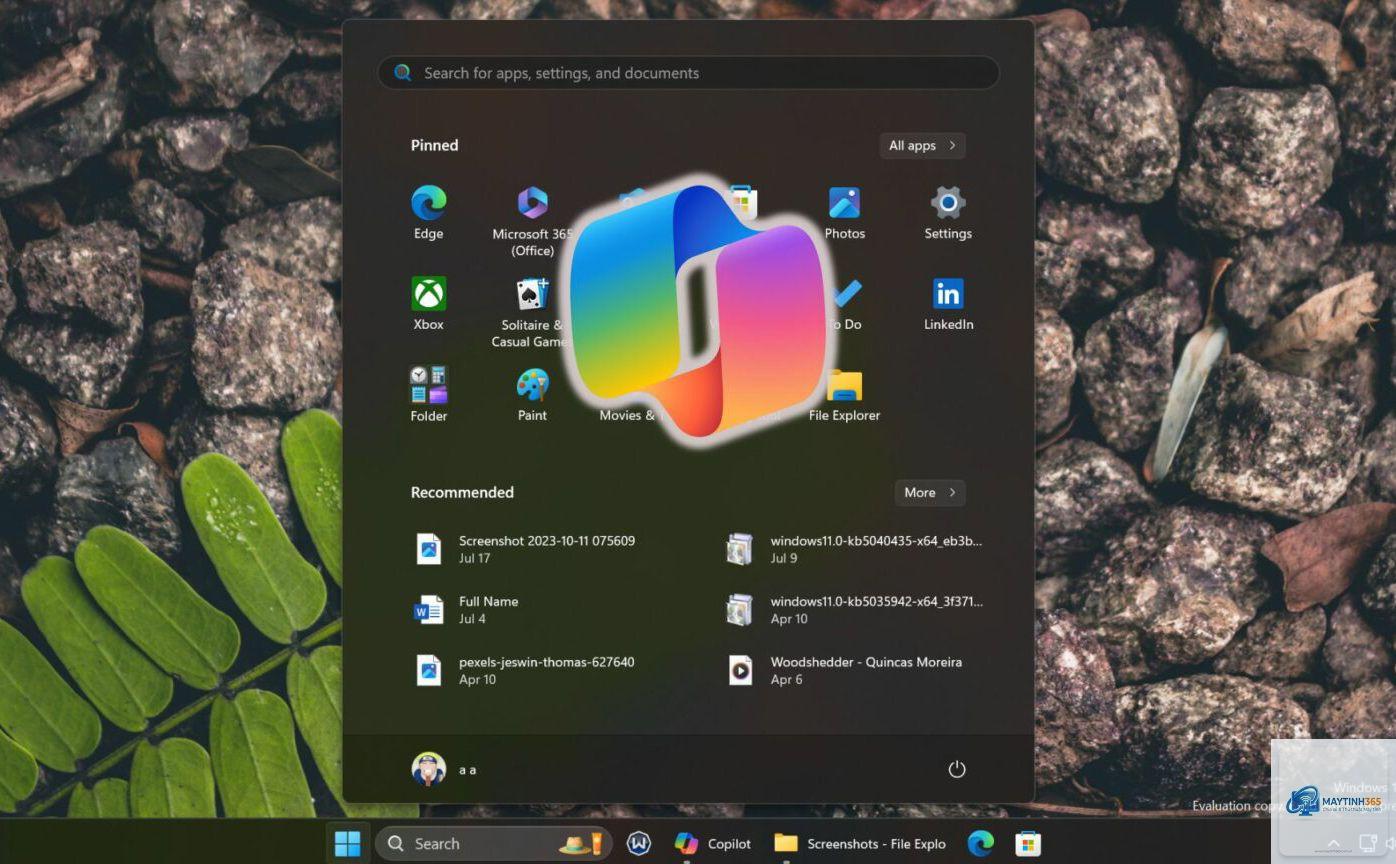The image size is (1396, 864).
Task: Expand More recommended items
Action: pyautogui.click(x=930, y=492)
